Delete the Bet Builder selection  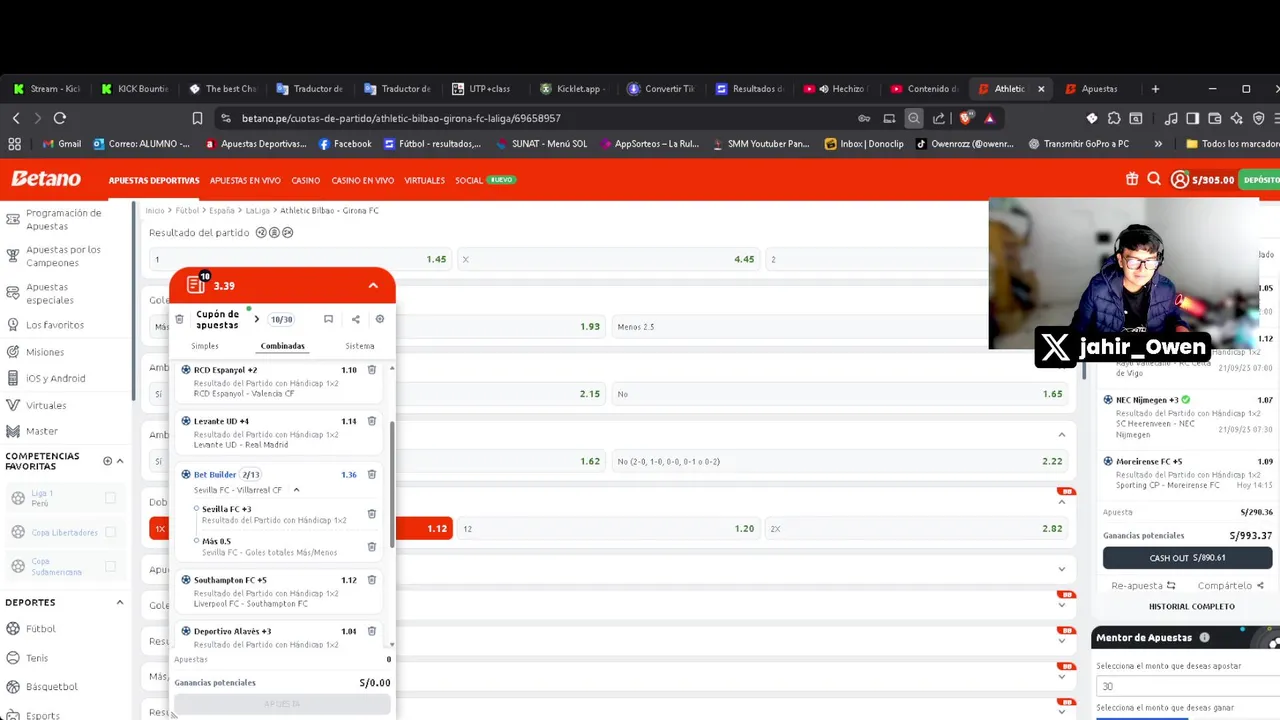coord(372,474)
